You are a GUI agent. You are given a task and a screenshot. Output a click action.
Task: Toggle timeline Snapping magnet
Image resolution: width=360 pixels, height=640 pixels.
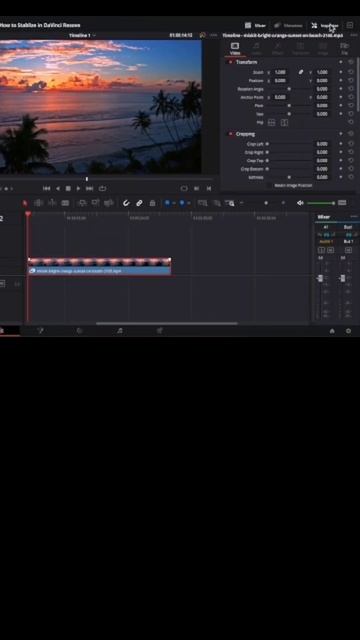coord(126,203)
